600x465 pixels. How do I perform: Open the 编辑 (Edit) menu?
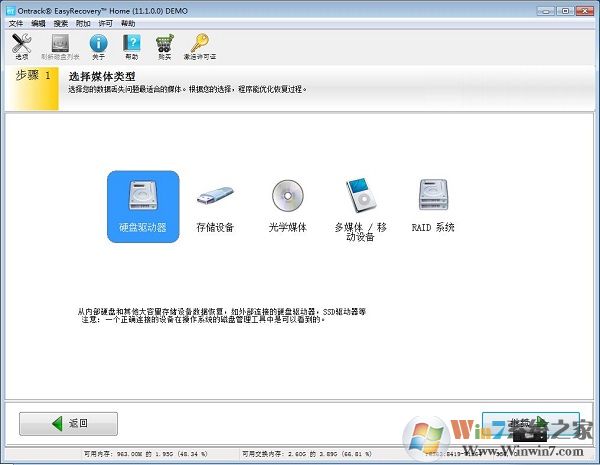tap(38, 22)
